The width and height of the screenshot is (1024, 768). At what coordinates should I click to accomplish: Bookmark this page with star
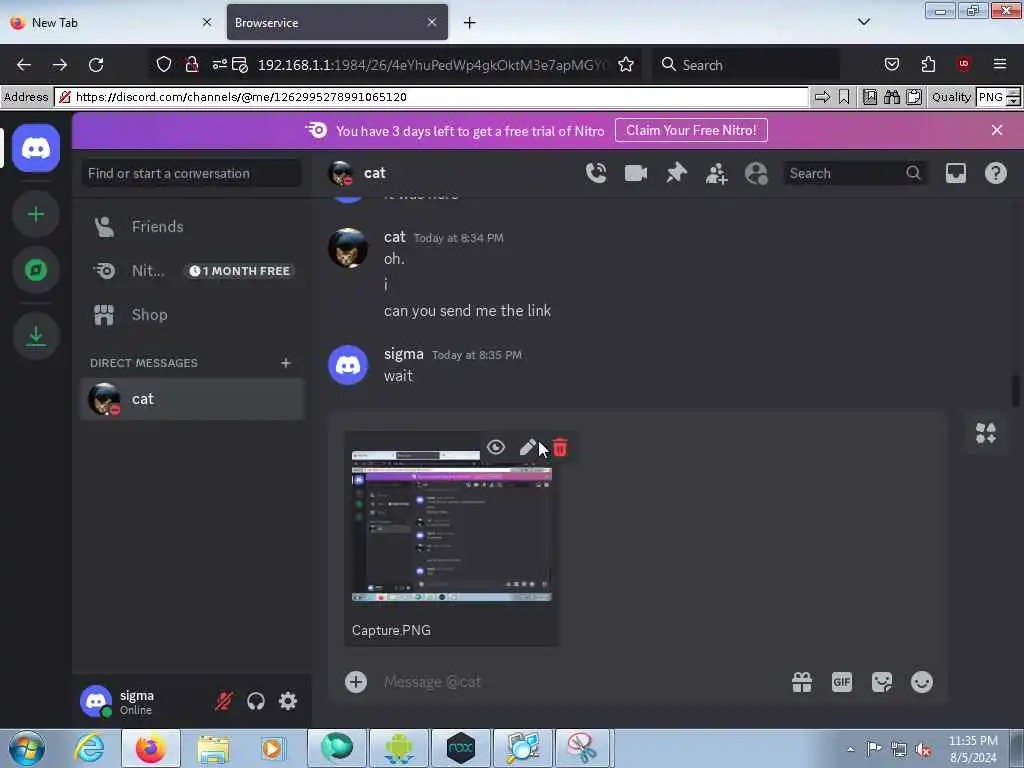coord(626,65)
